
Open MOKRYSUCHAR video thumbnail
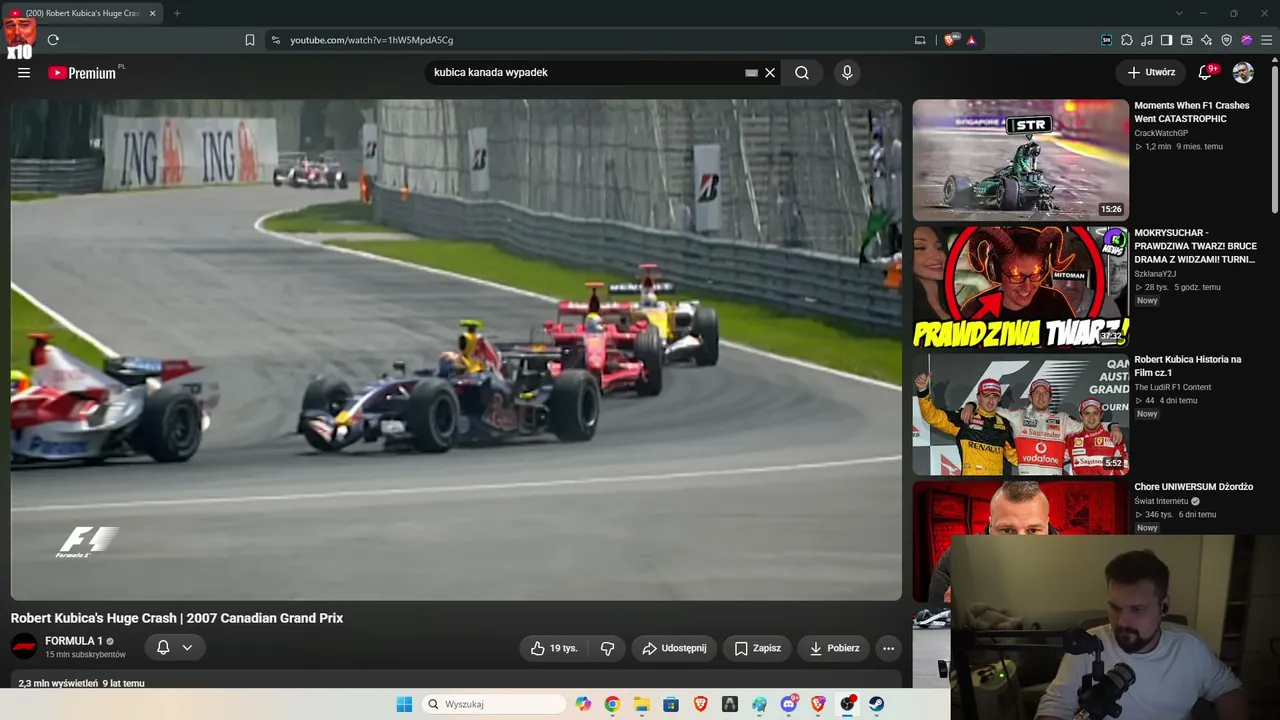(1020, 287)
